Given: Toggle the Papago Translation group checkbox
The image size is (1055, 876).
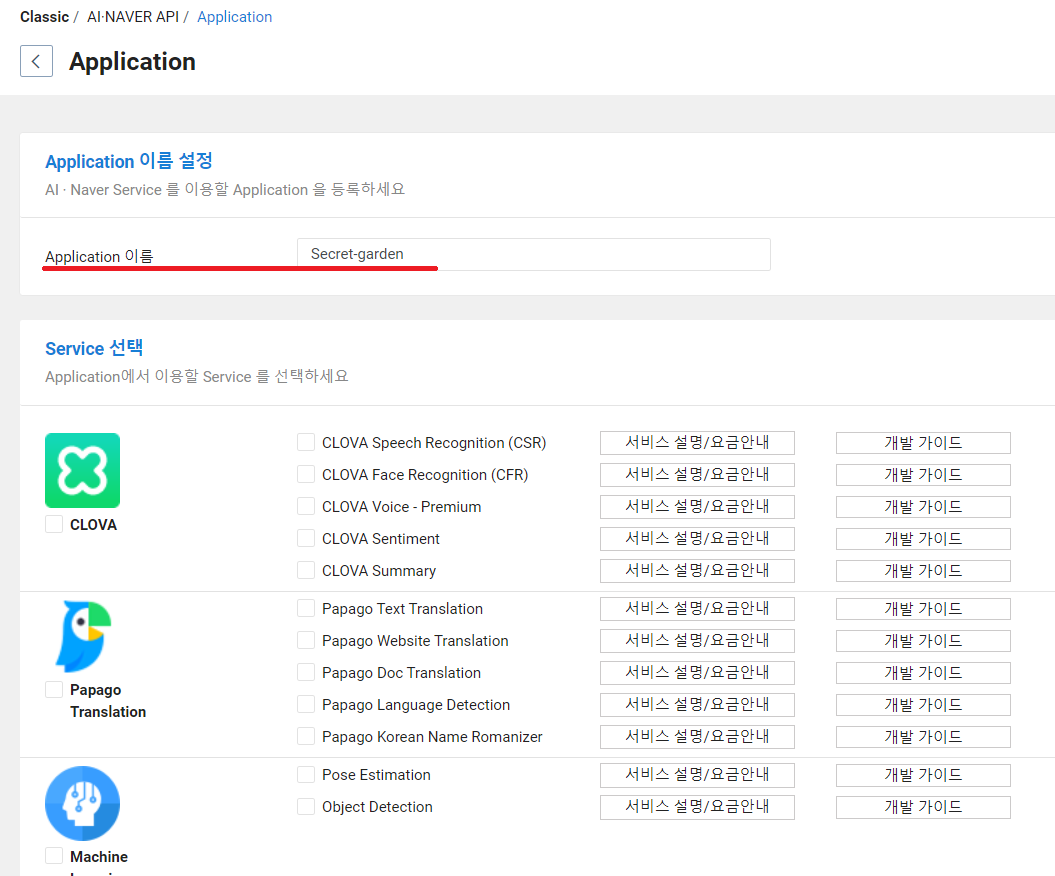Looking at the screenshot, I should click(x=56, y=689).
